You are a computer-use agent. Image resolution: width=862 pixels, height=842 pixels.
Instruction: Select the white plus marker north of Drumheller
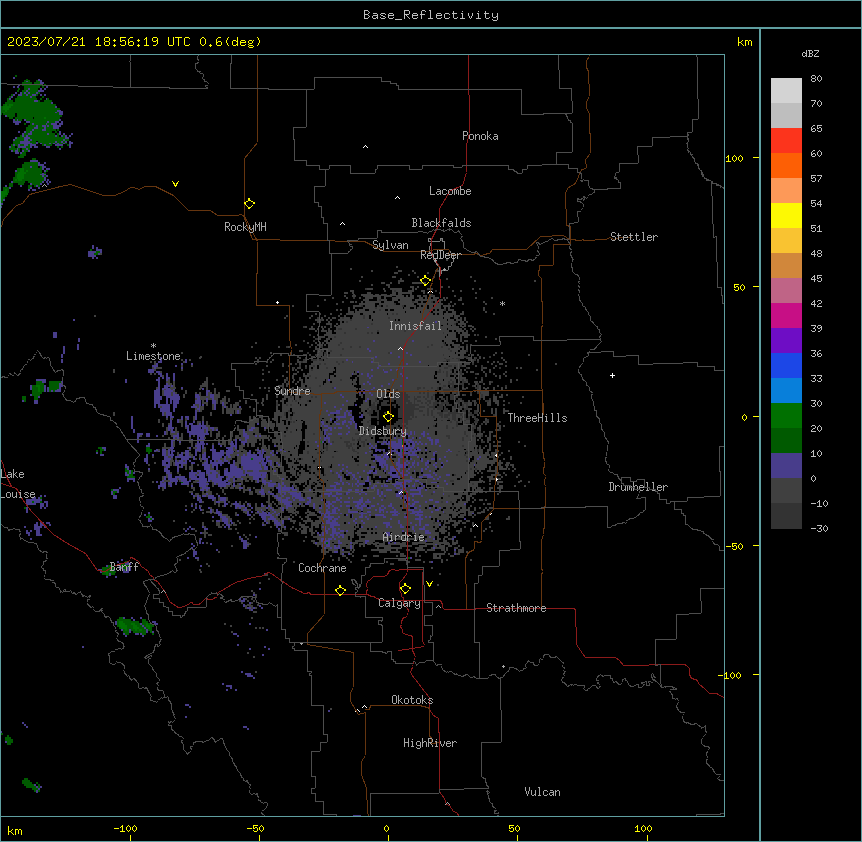pos(612,375)
